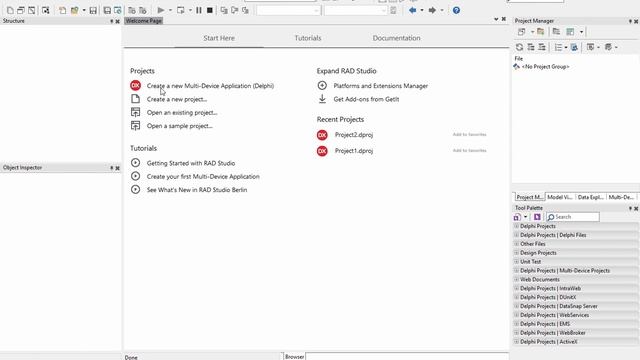Click the Save floppy-disk icon
Screen dimensions: 640x360
[x=93, y=10]
